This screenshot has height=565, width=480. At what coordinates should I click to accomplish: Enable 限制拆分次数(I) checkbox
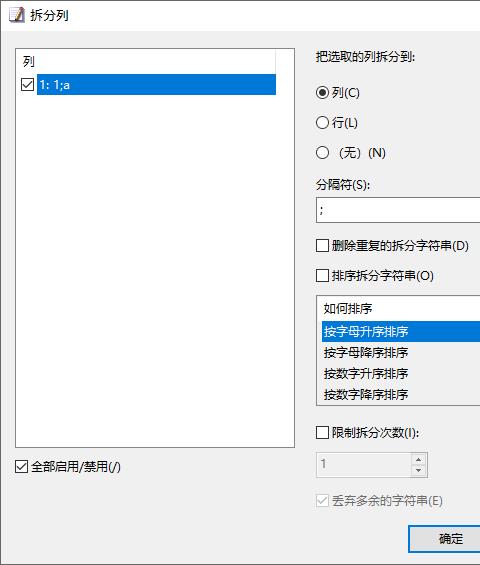click(322, 432)
